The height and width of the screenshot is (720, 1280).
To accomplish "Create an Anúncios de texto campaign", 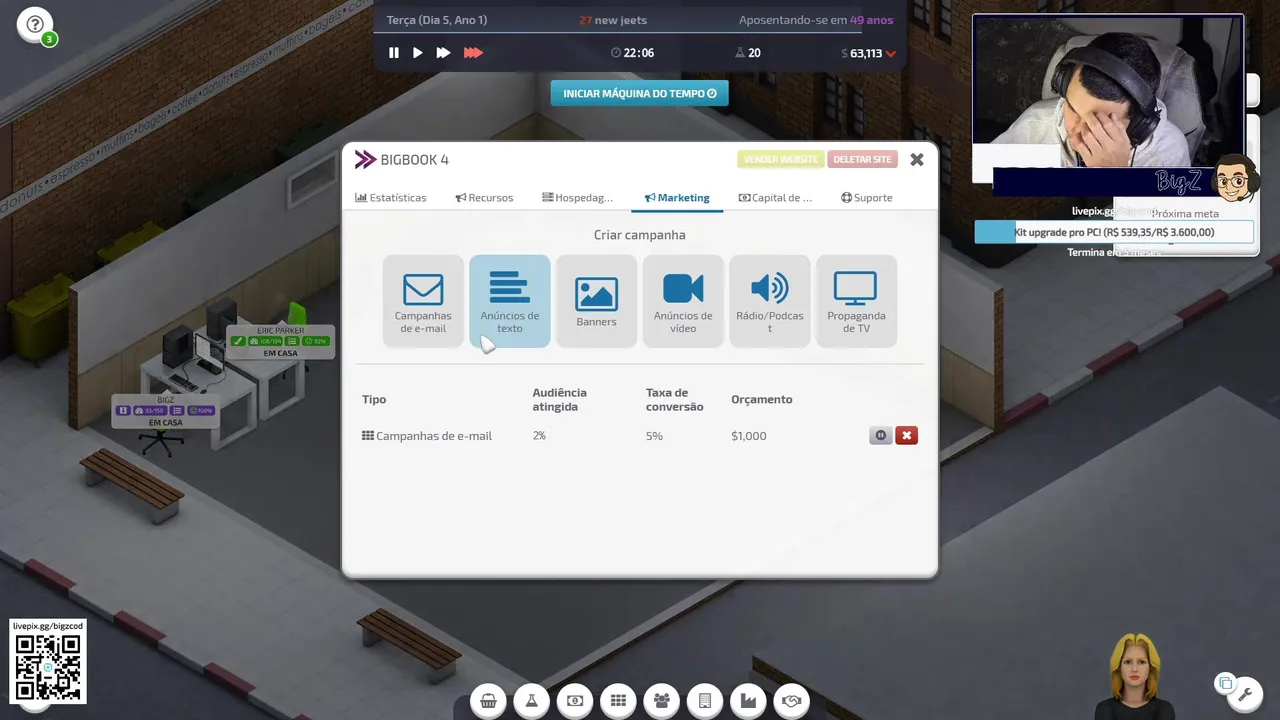I will [510, 301].
